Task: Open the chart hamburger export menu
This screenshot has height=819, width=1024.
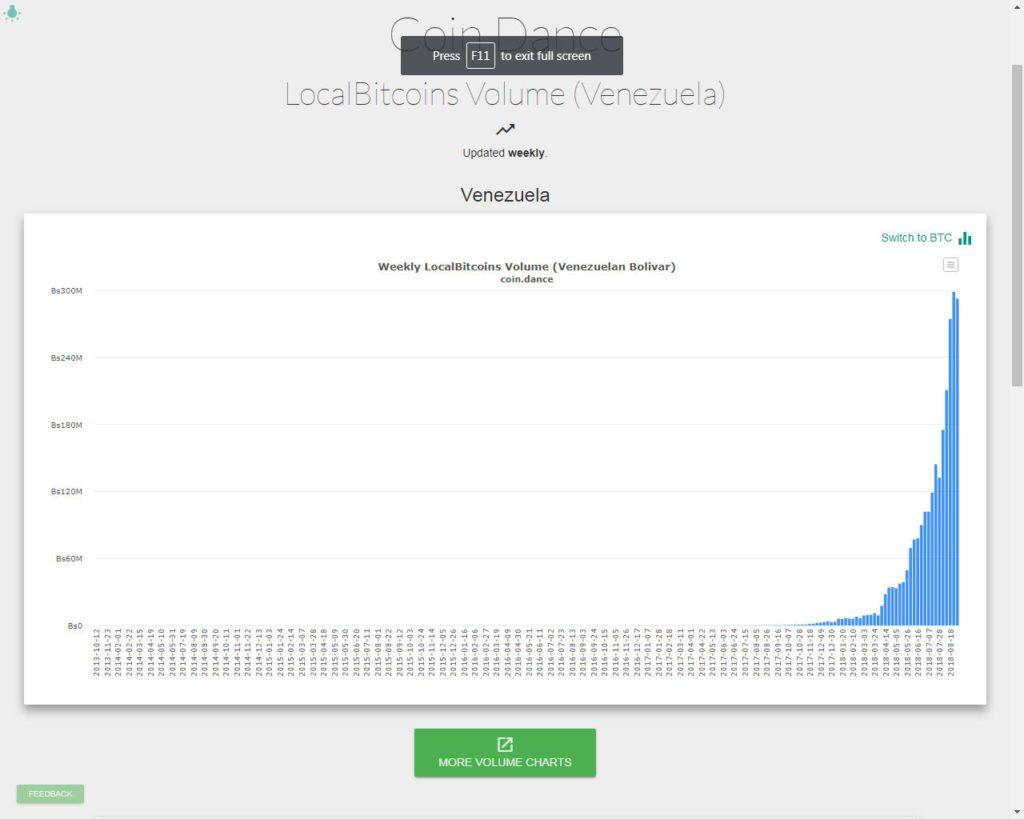Action: pos(950,265)
